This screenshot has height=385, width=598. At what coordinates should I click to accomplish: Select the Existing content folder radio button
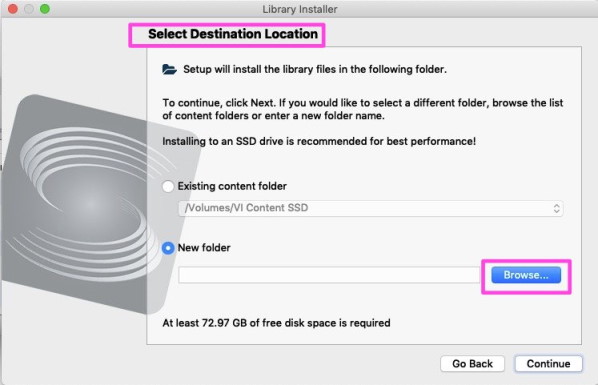(168, 187)
